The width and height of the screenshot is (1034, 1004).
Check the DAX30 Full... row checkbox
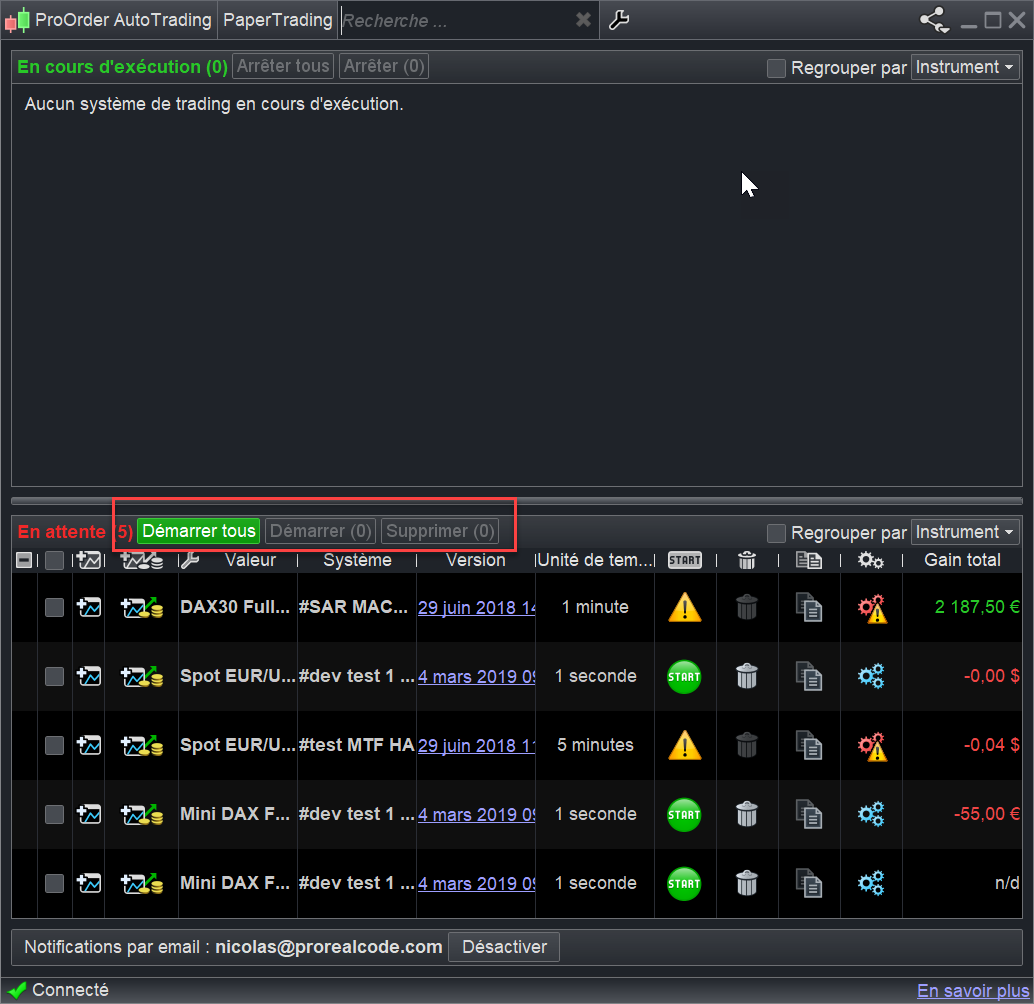tap(54, 607)
